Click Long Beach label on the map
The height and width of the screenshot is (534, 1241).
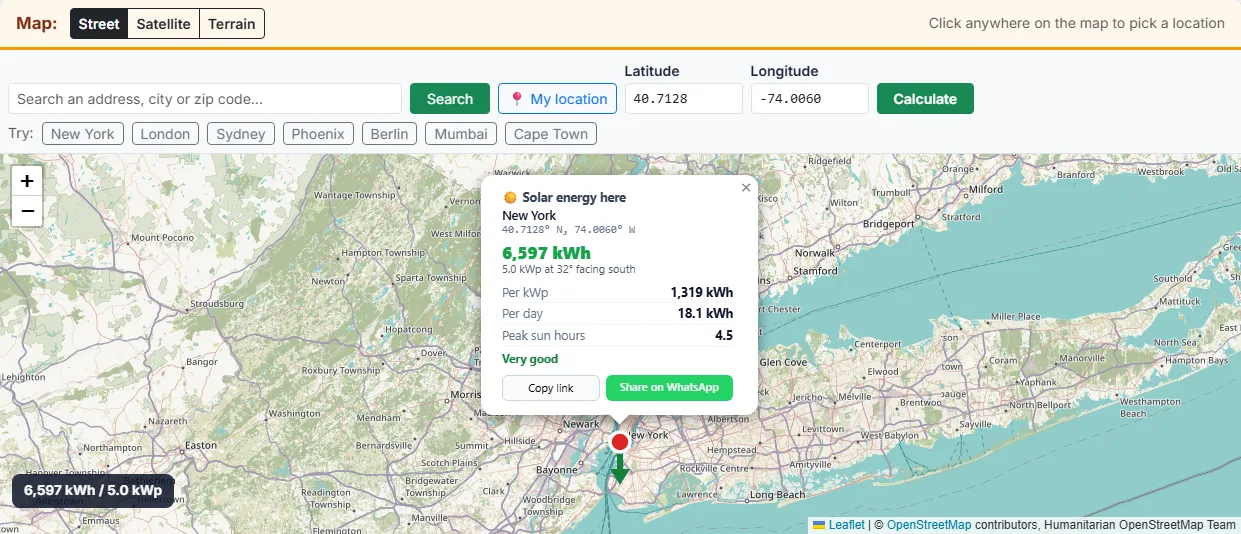click(777, 495)
